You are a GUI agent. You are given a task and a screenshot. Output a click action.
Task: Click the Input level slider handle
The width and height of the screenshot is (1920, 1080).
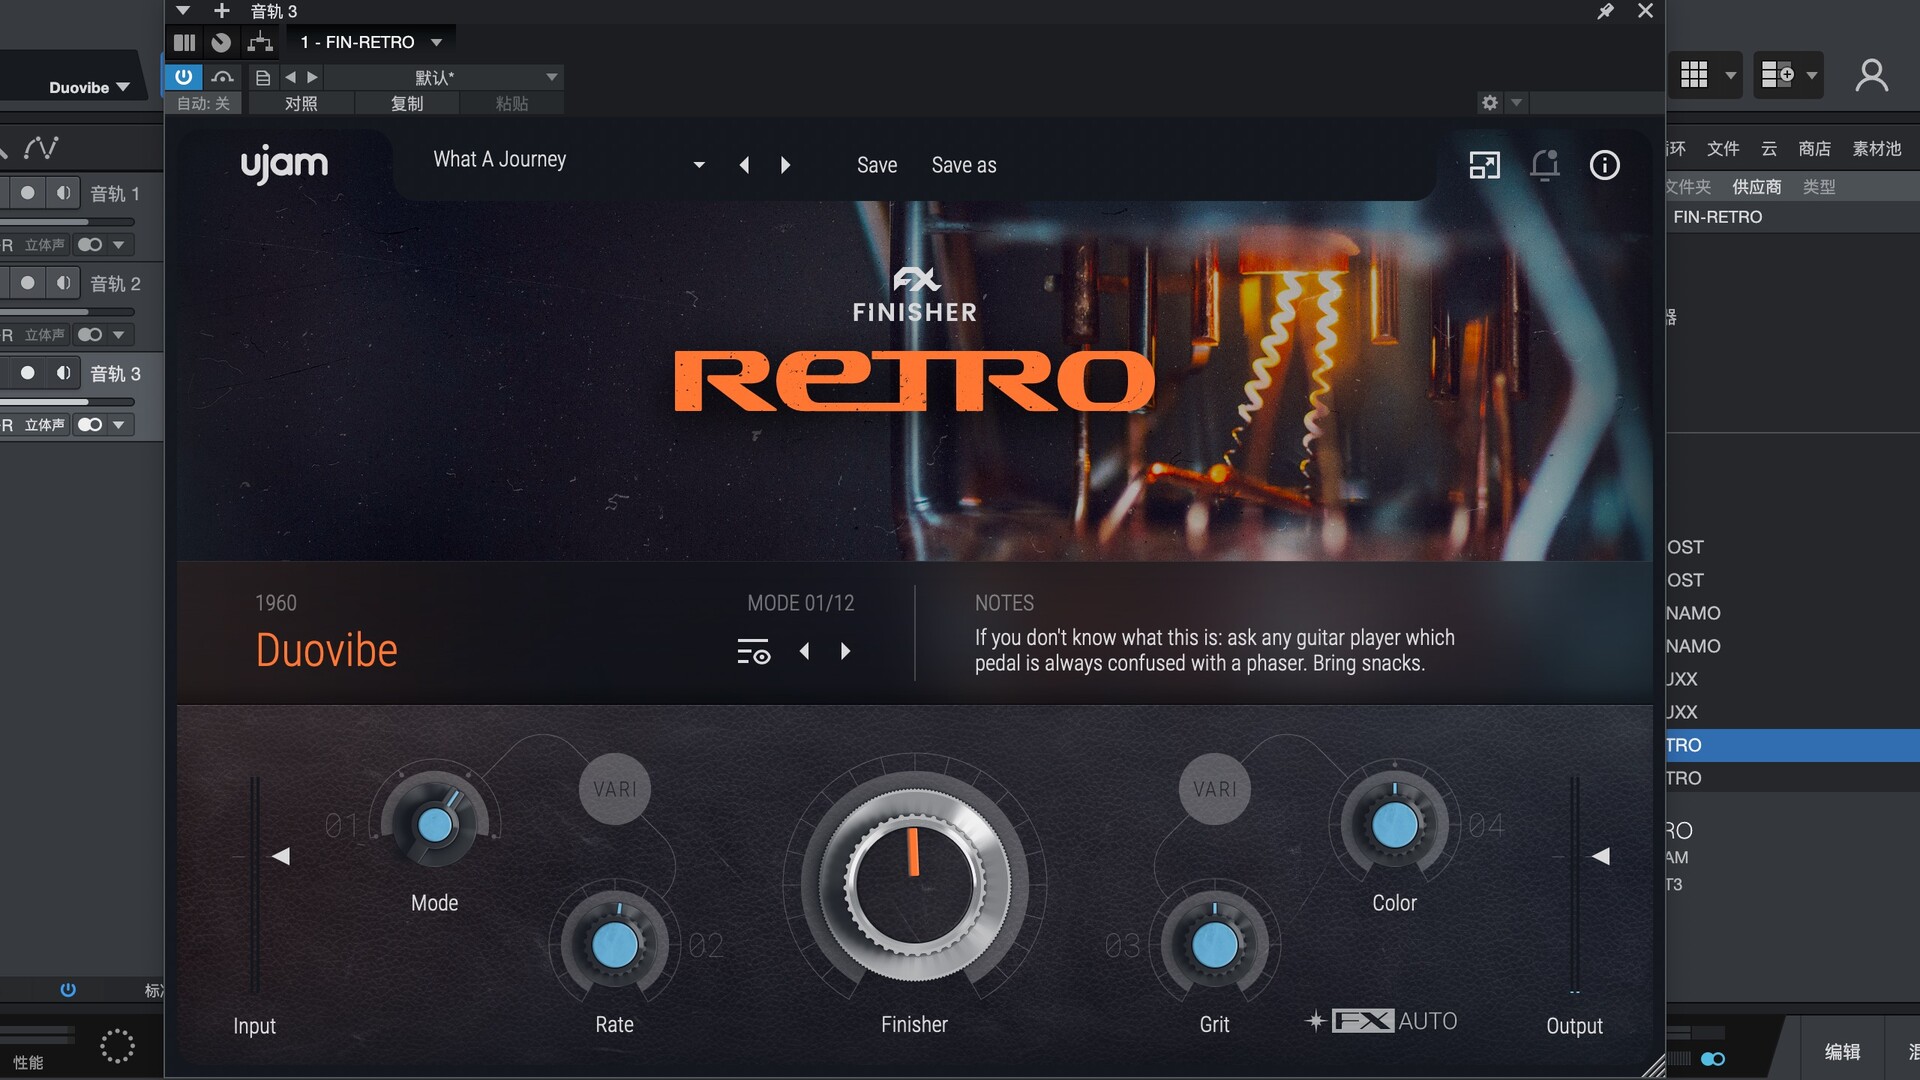click(281, 856)
